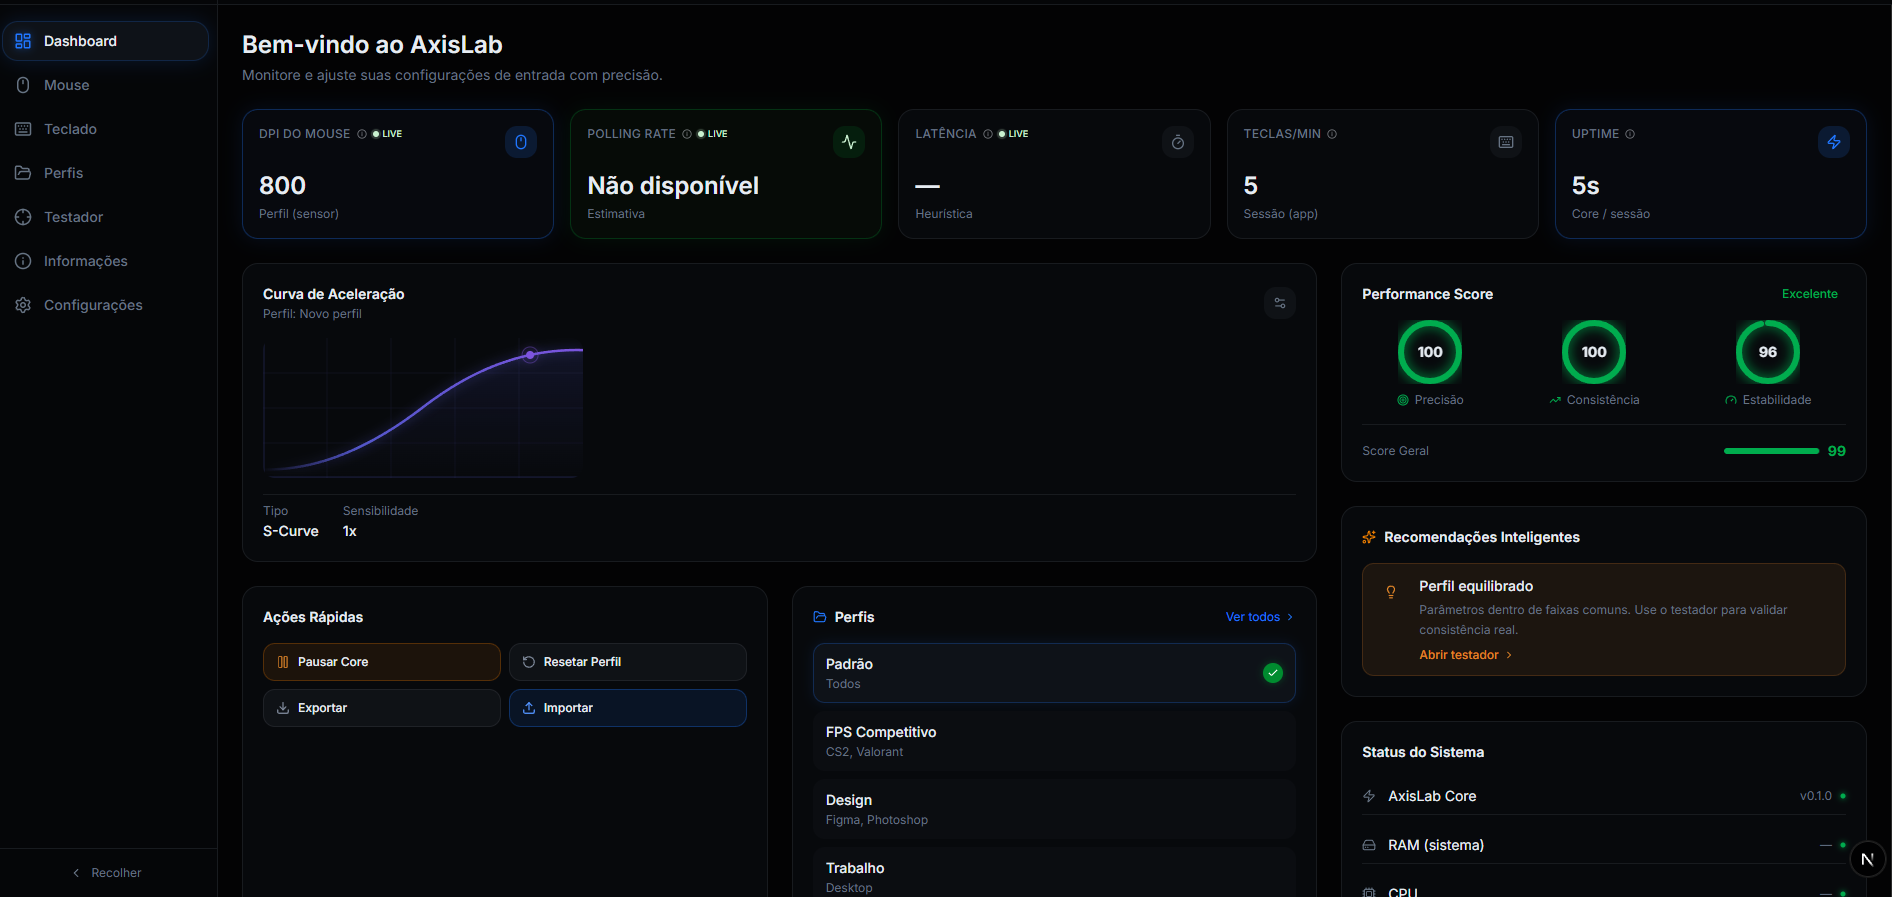The height and width of the screenshot is (897, 1892).
Task: Select the Trabalho profile row
Action: [1054, 874]
